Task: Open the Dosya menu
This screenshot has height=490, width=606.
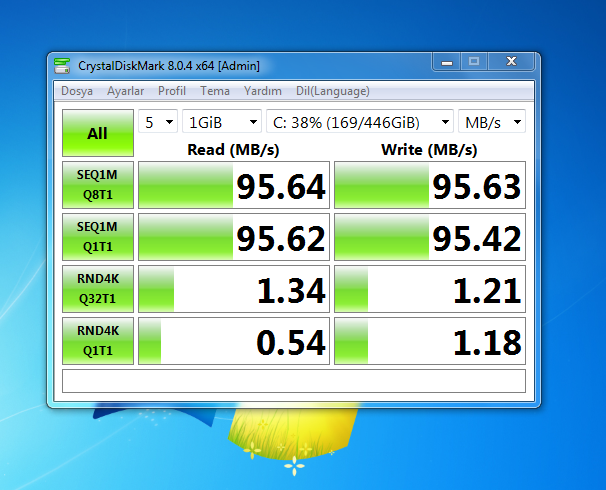Action: tap(77, 91)
